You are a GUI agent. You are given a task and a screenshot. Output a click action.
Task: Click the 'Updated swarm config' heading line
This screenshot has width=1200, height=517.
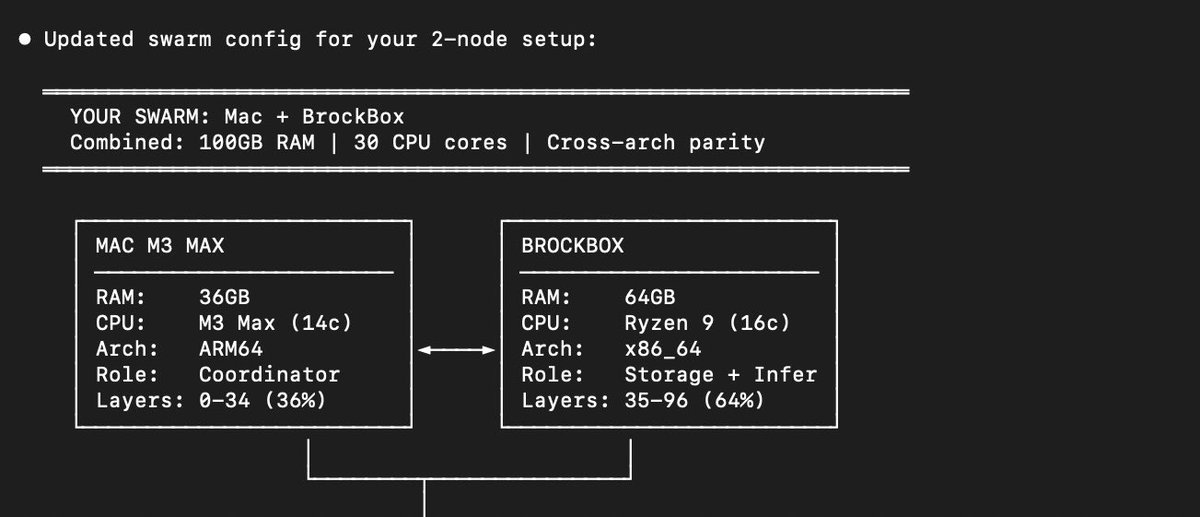pyautogui.click(x=320, y=40)
